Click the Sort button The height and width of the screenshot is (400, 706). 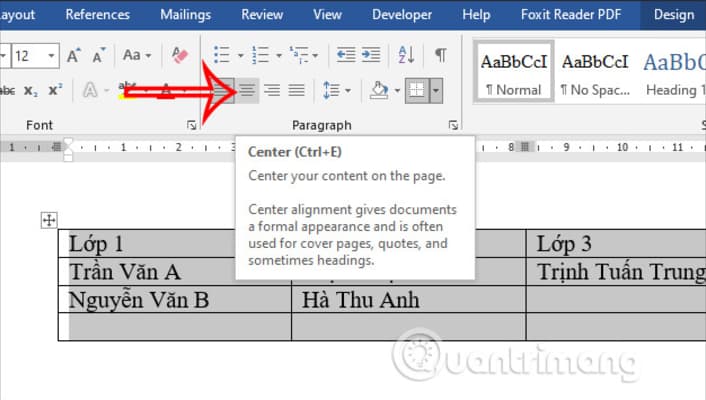pyautogui.click(x=406, y=55)
